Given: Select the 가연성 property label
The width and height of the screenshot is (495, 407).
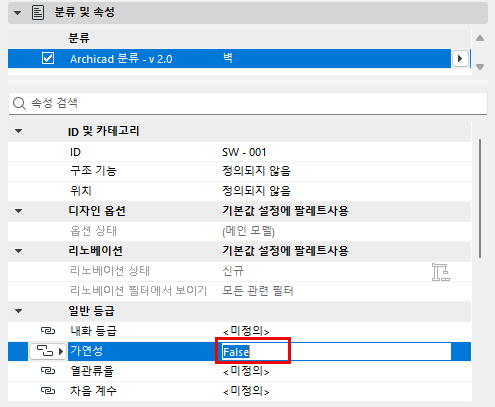Looking at the screenshot, I should click(86, 351).
